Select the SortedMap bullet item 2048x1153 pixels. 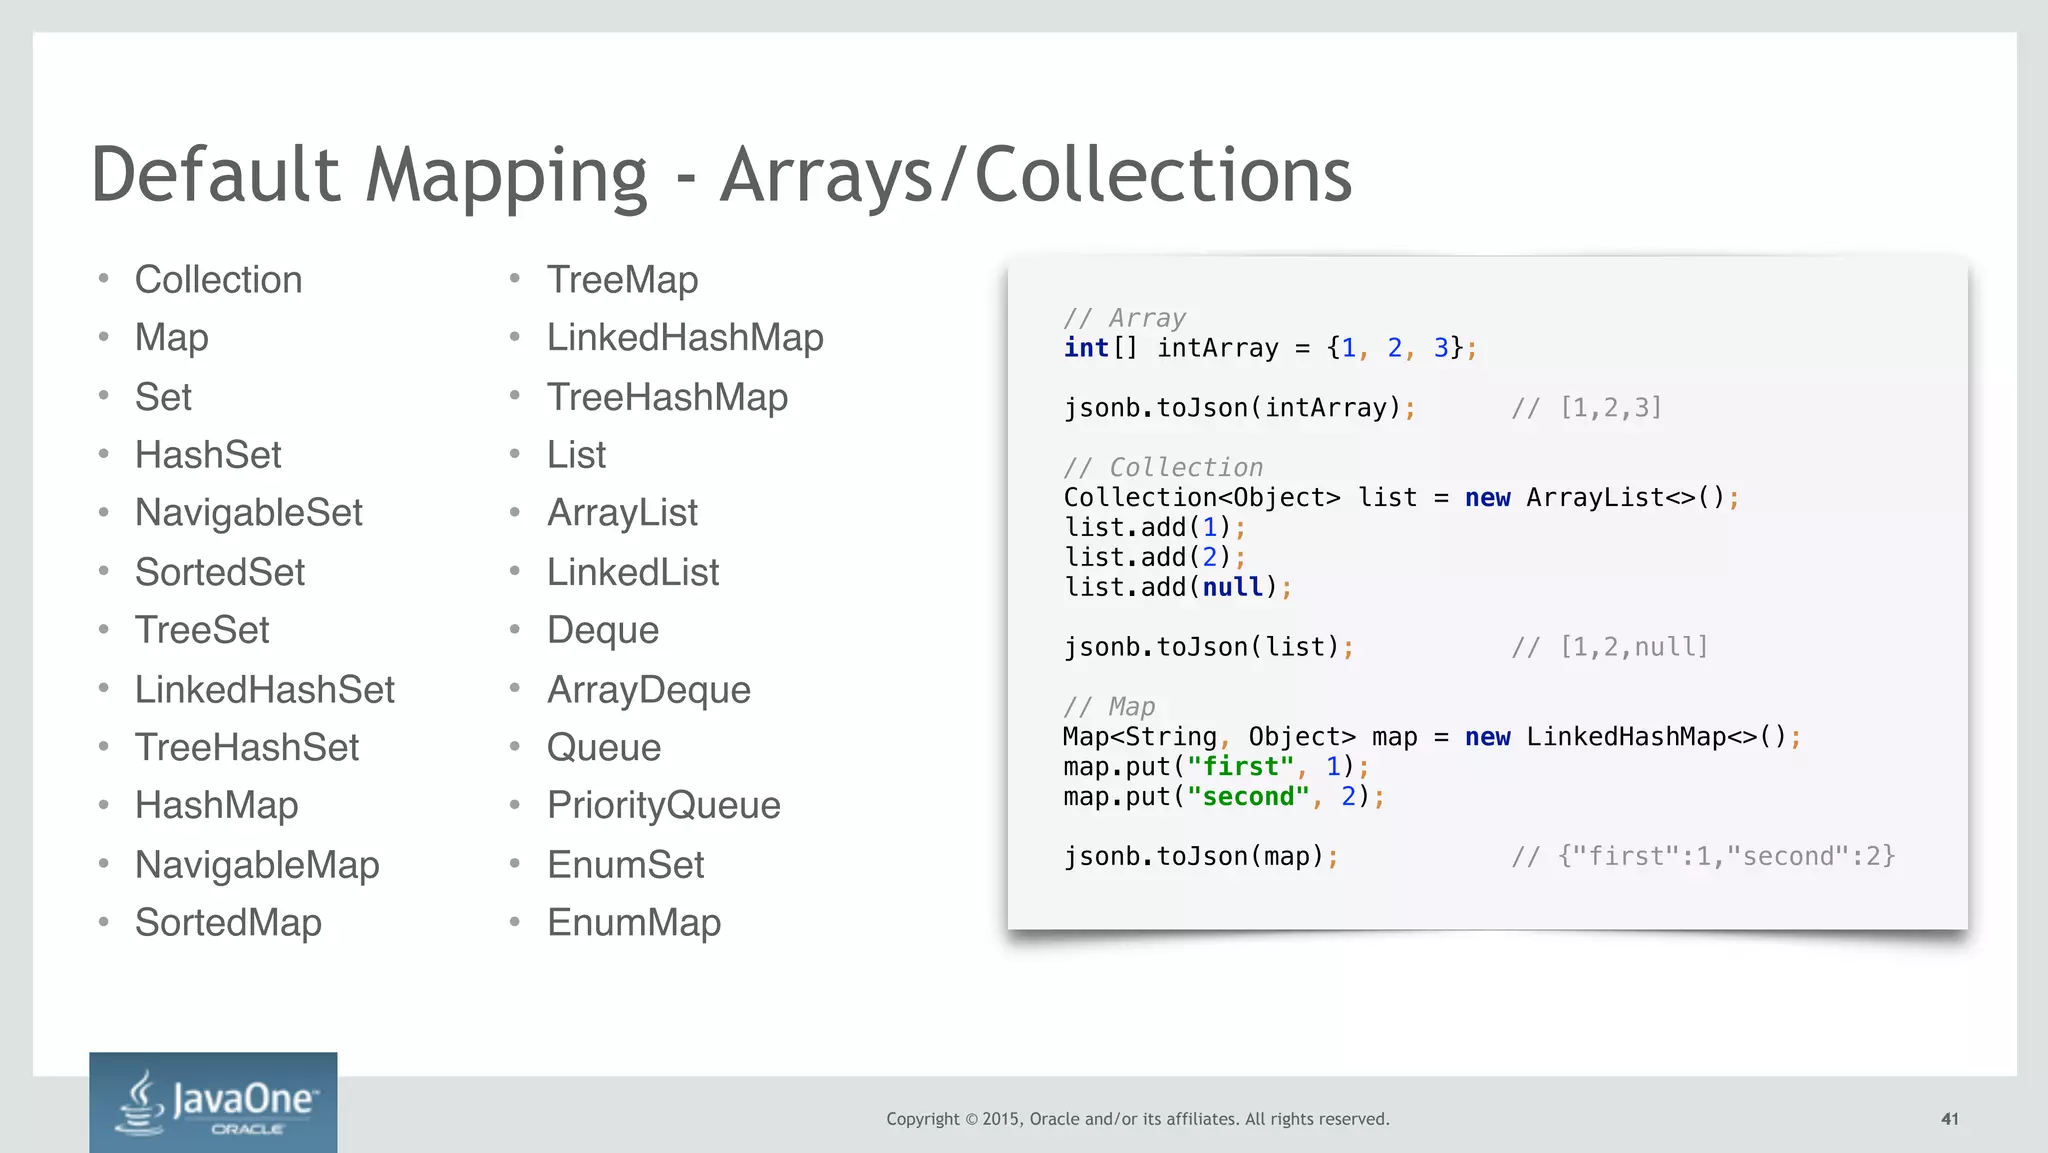[228, 923]
